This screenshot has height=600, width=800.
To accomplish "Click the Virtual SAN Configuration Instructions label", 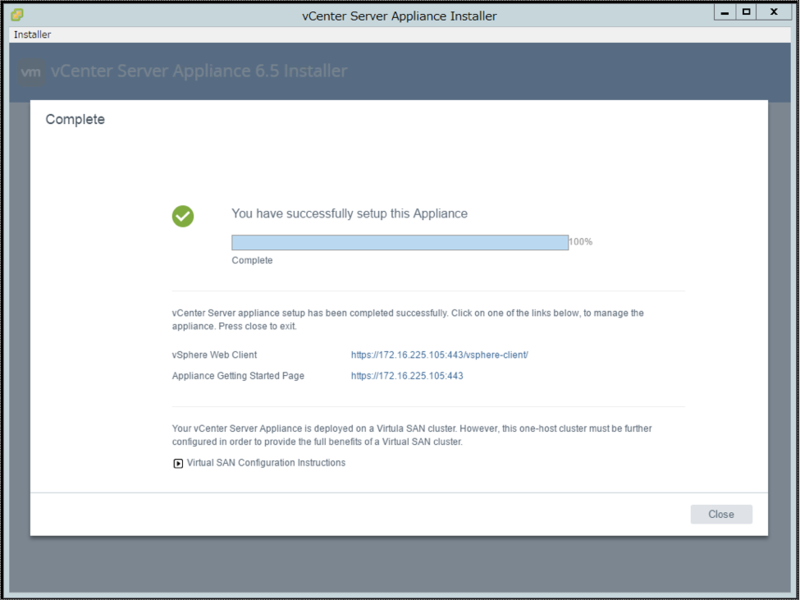I will (x=266, y=462).
